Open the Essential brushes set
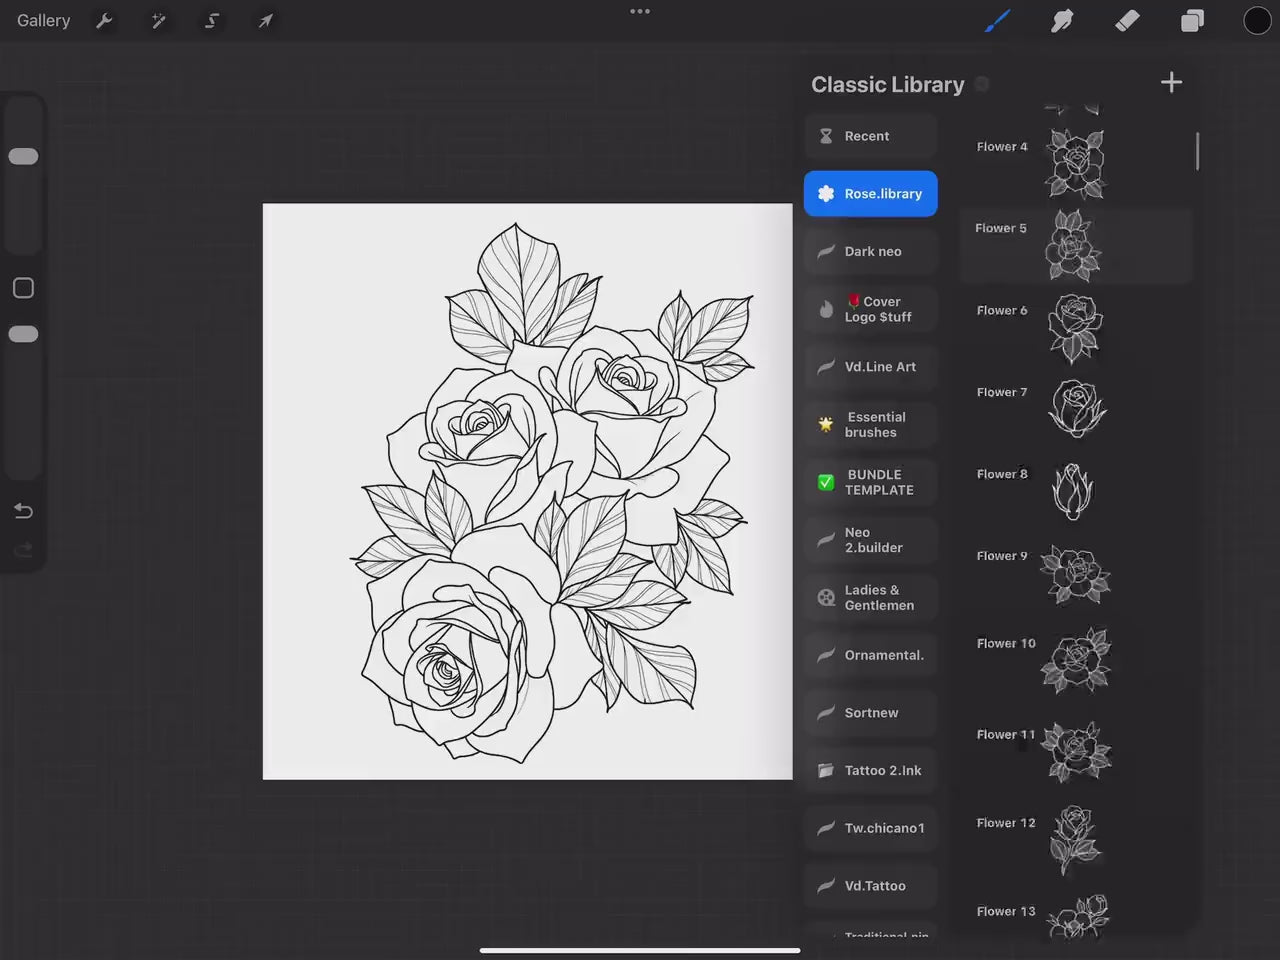Screen dimensions: 1280x960 [x=871, y=424]
